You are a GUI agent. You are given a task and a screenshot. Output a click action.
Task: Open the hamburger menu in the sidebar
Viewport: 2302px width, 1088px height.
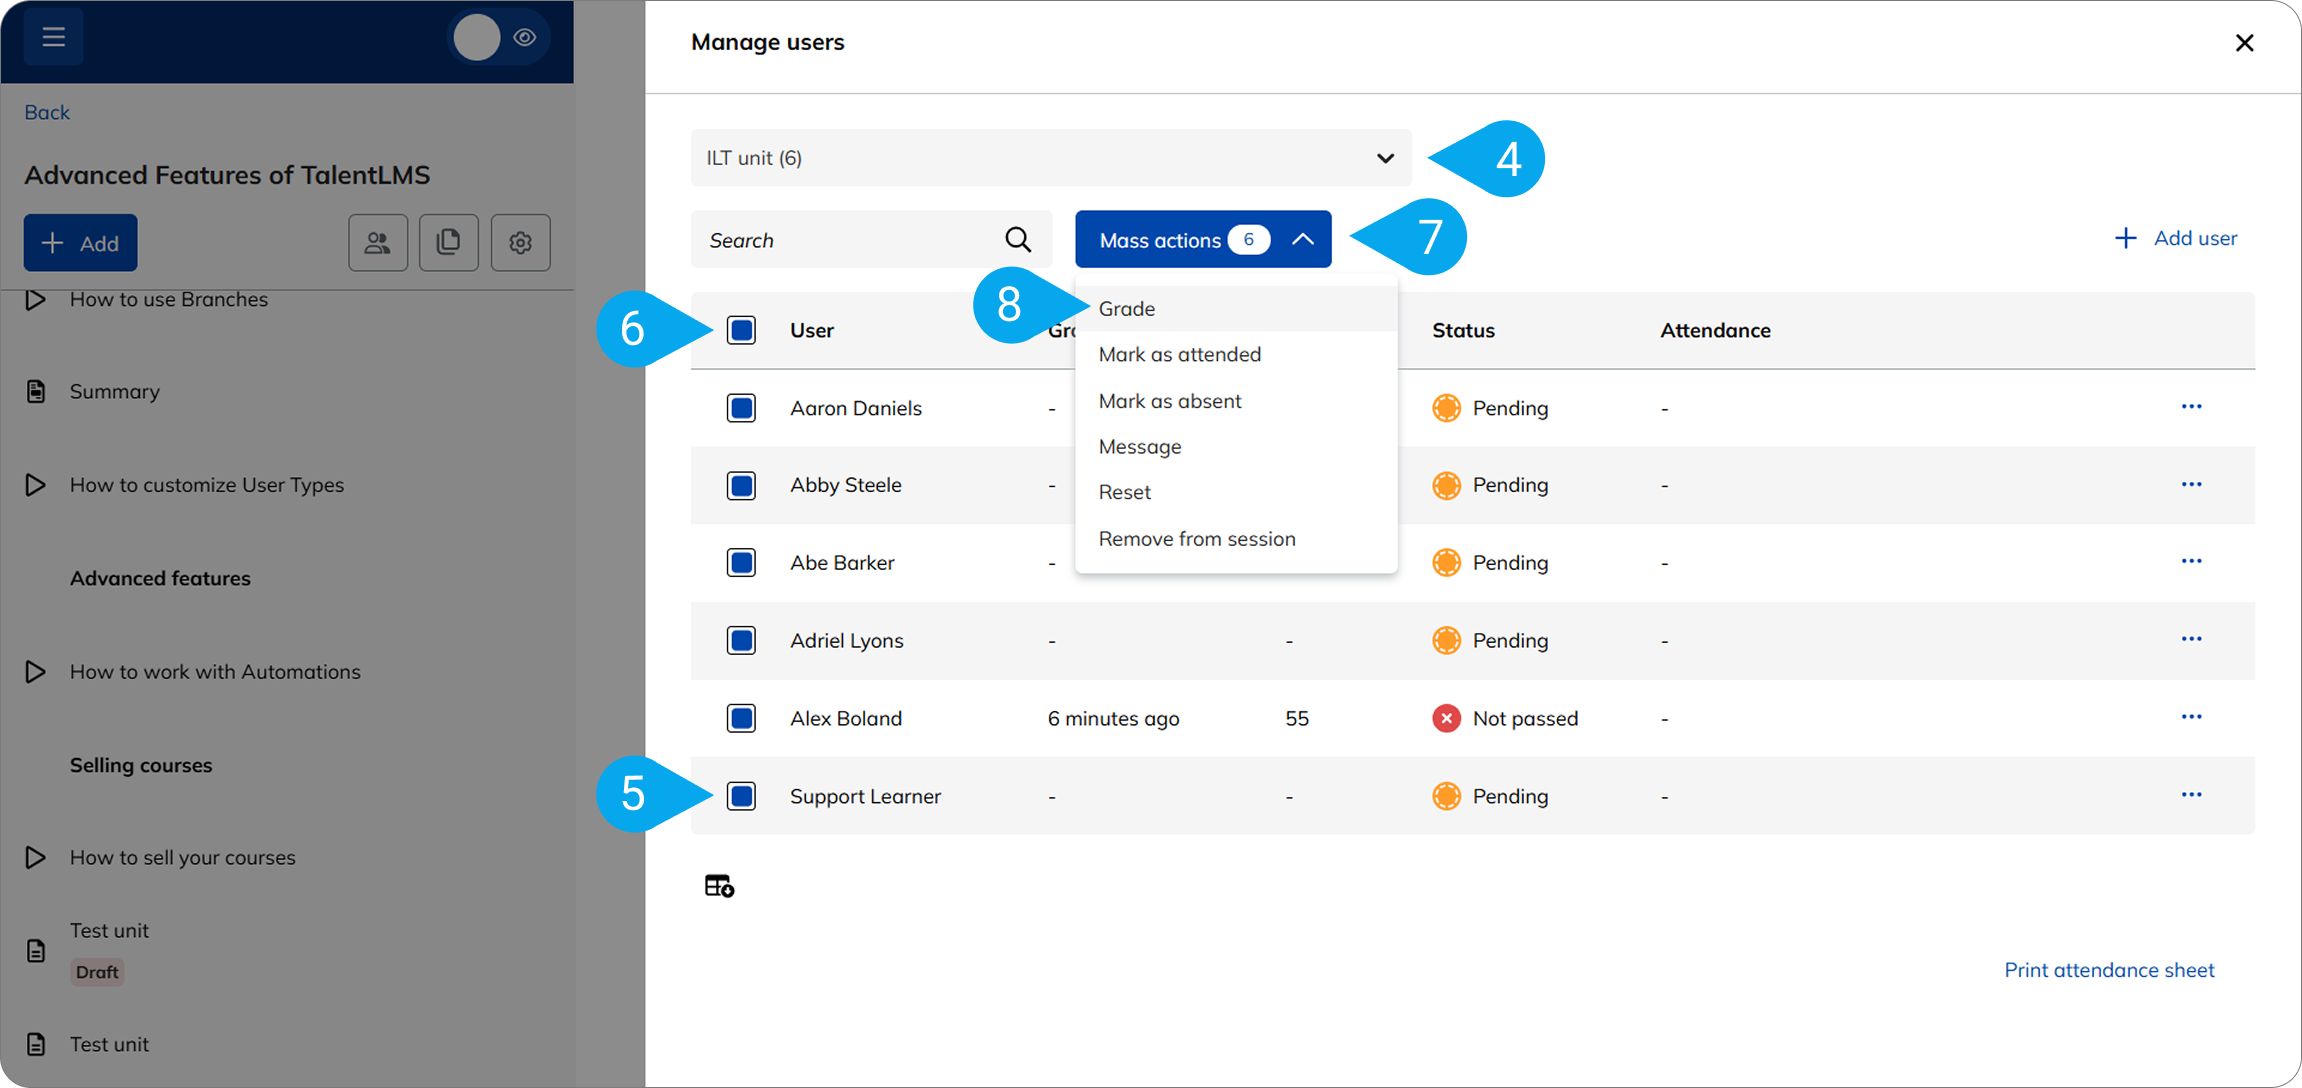pos(53,38)
